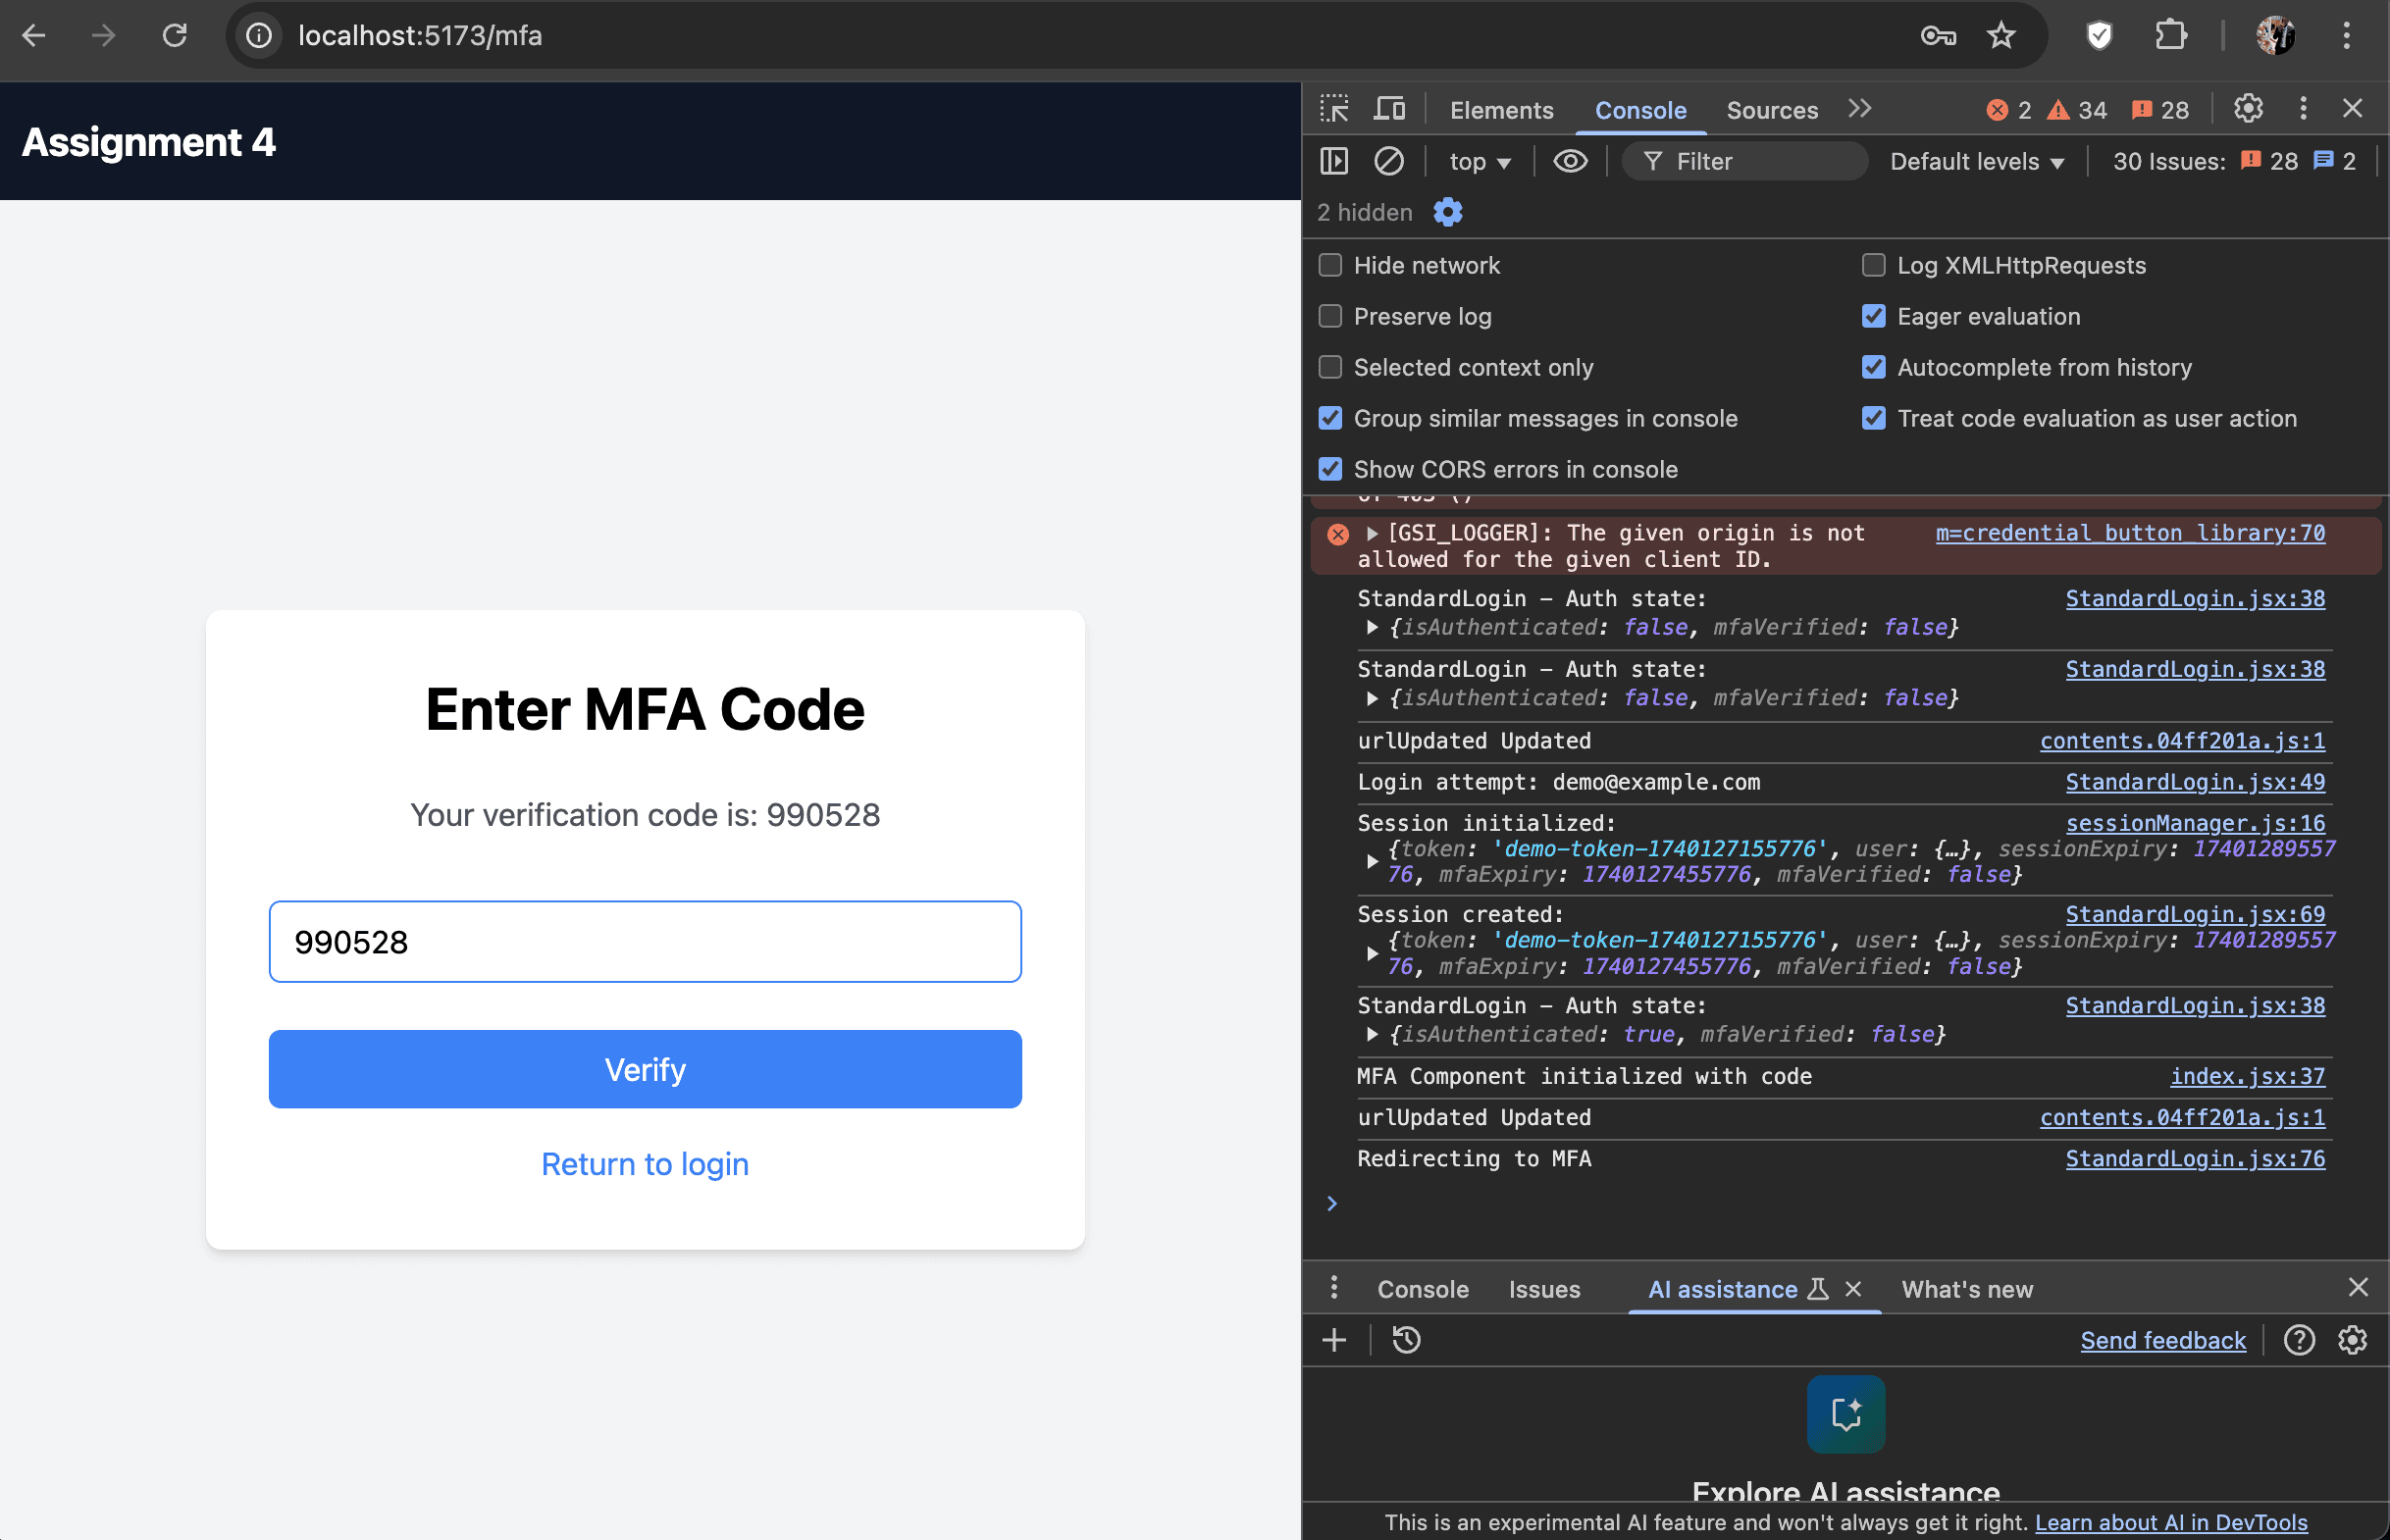Create a live expression with eye icon

click(x=1570, y=161)
